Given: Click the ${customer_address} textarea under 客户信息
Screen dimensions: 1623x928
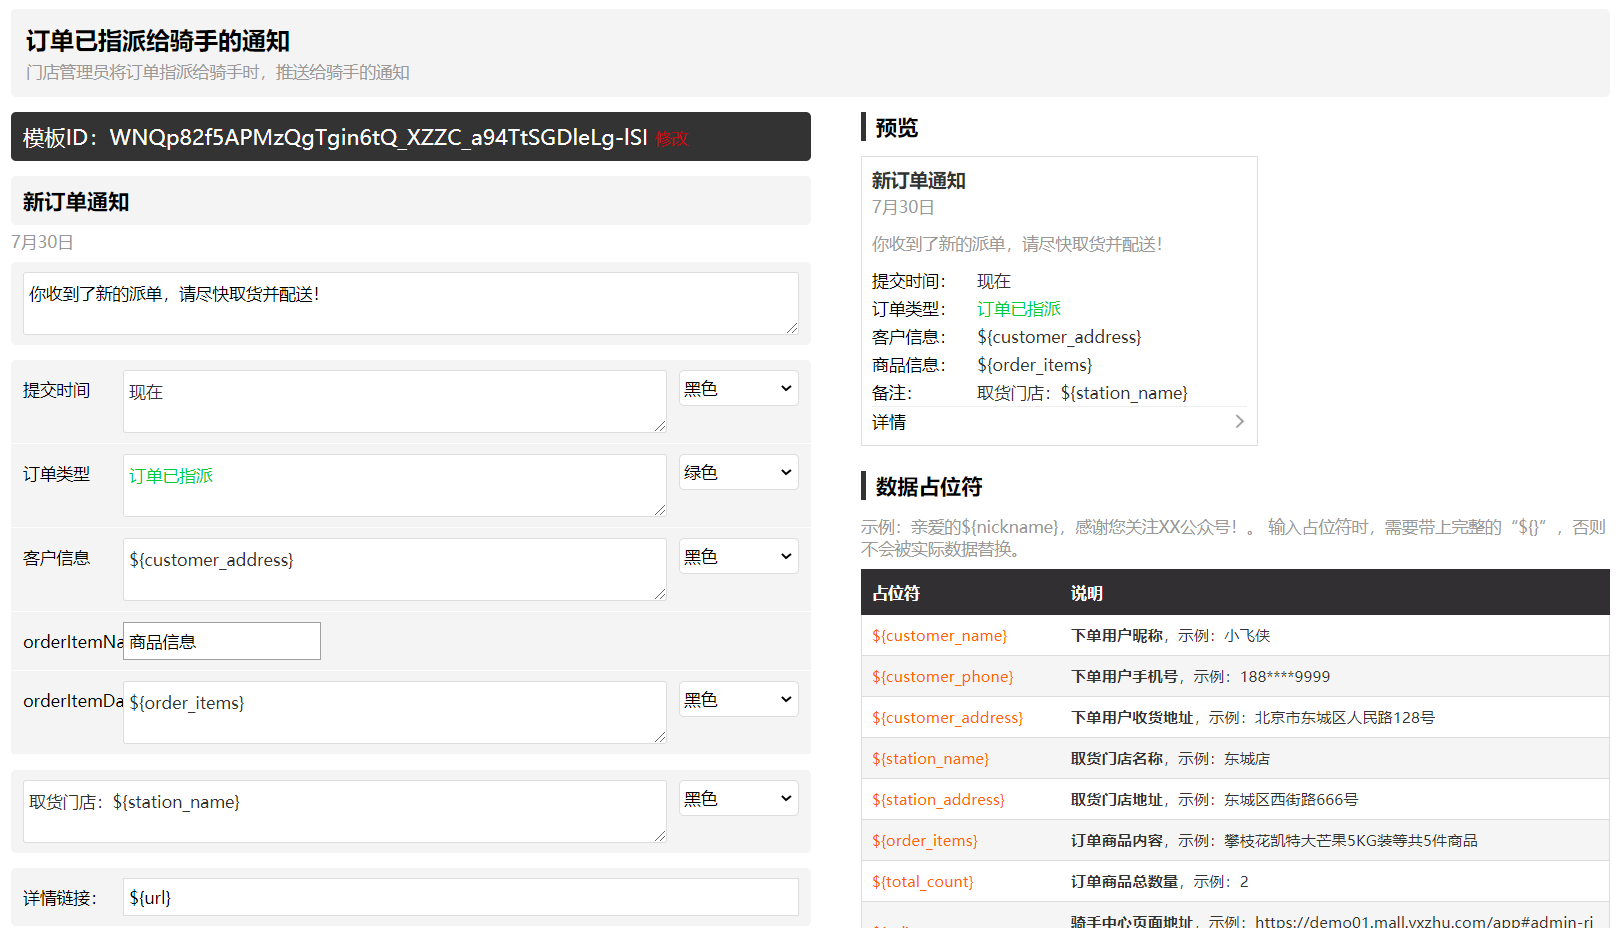Looking at the screenshot, I should tap(394, 569).
